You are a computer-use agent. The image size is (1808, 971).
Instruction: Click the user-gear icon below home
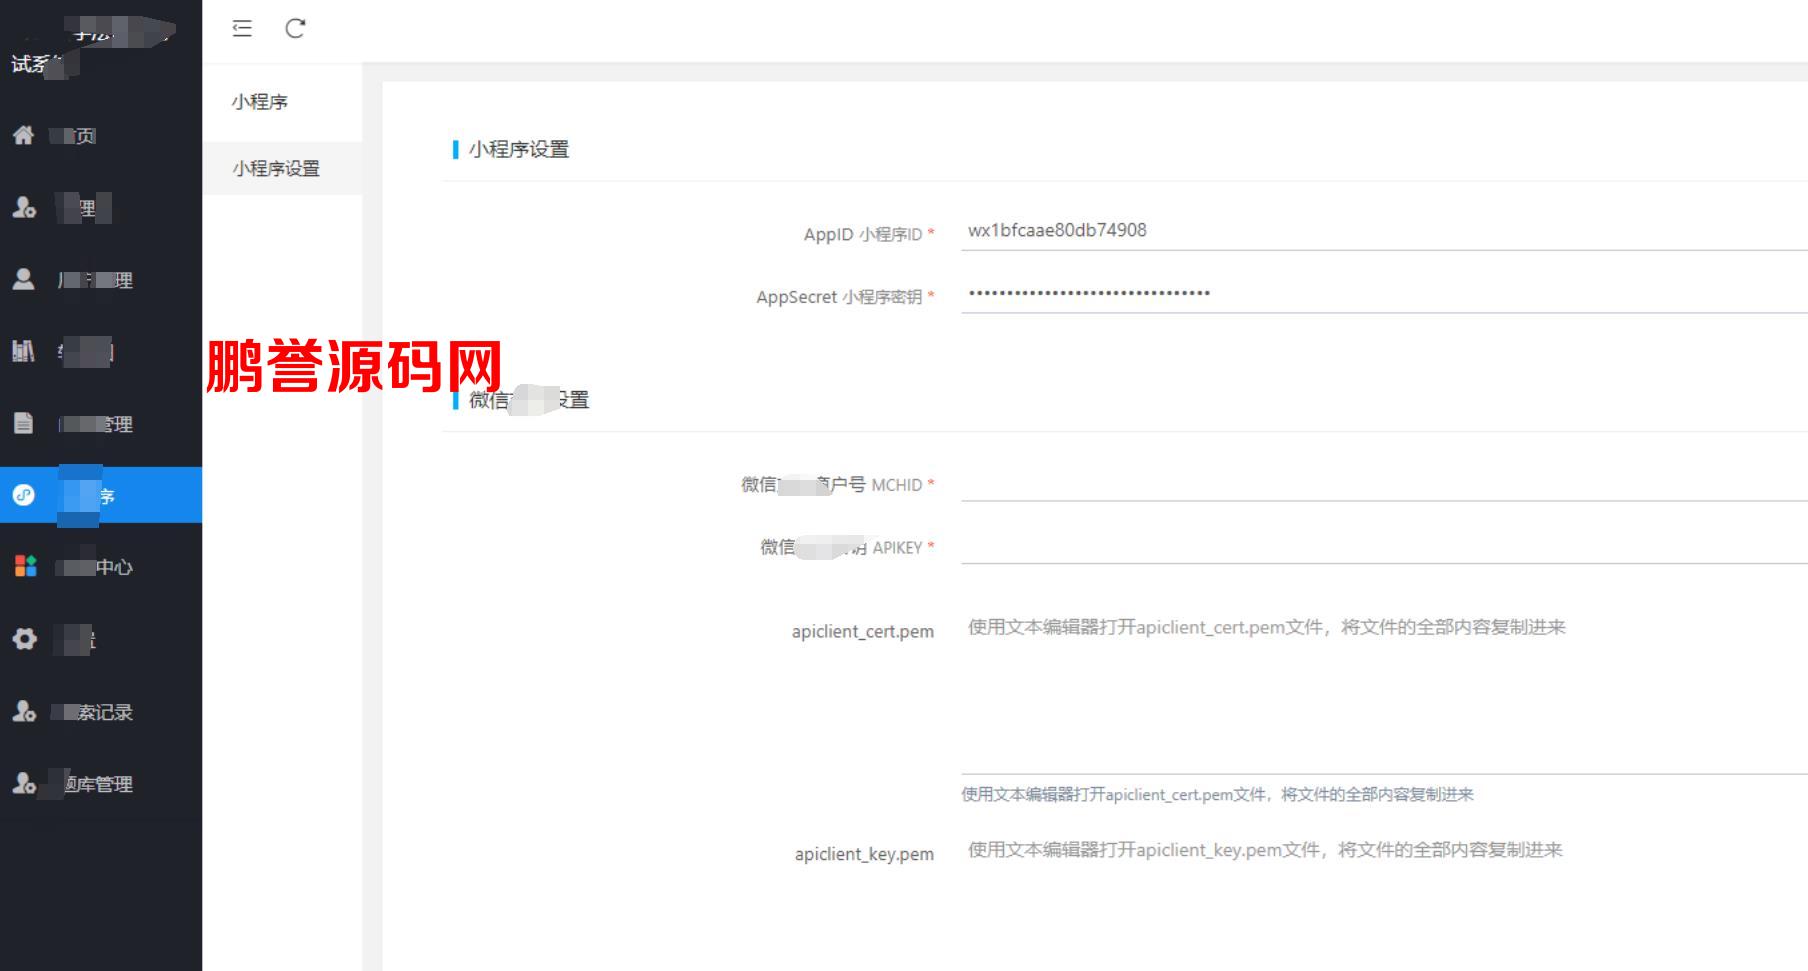pyautogui.click(x=24, y=207)
